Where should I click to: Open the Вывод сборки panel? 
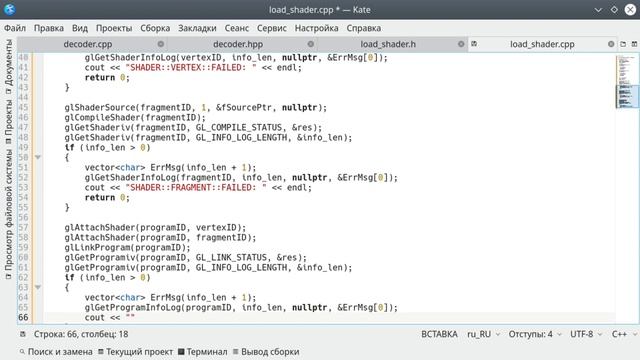point(266,352)
